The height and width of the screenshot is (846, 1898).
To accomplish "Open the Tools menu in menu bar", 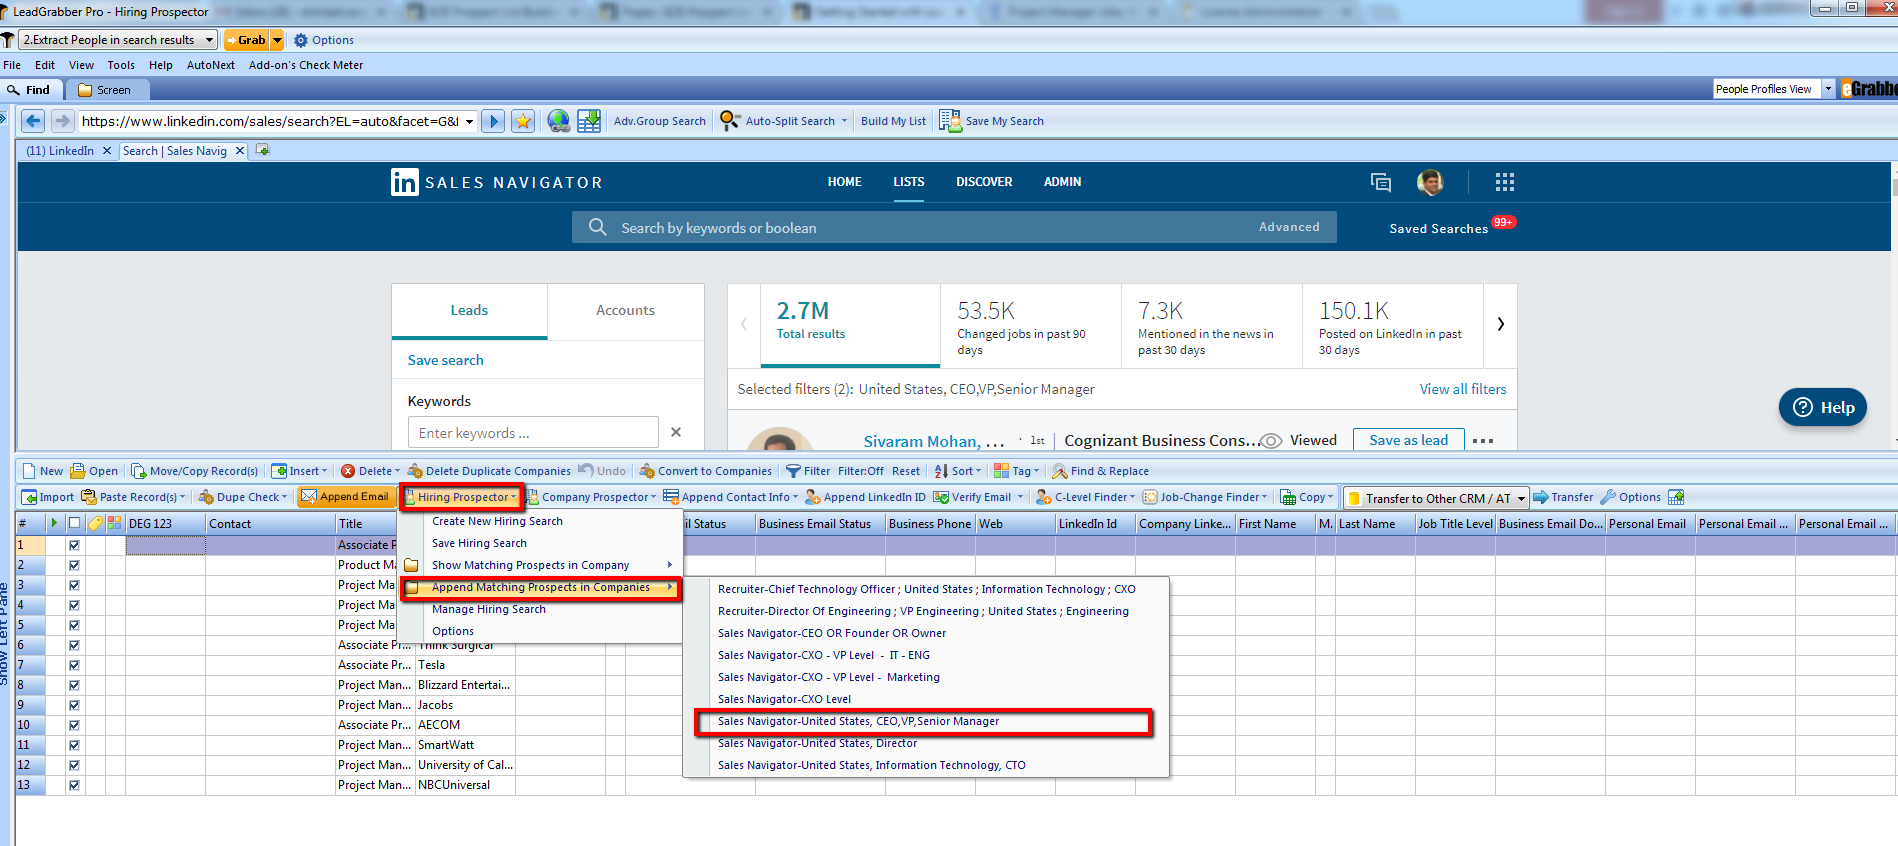I will [121, 65].
